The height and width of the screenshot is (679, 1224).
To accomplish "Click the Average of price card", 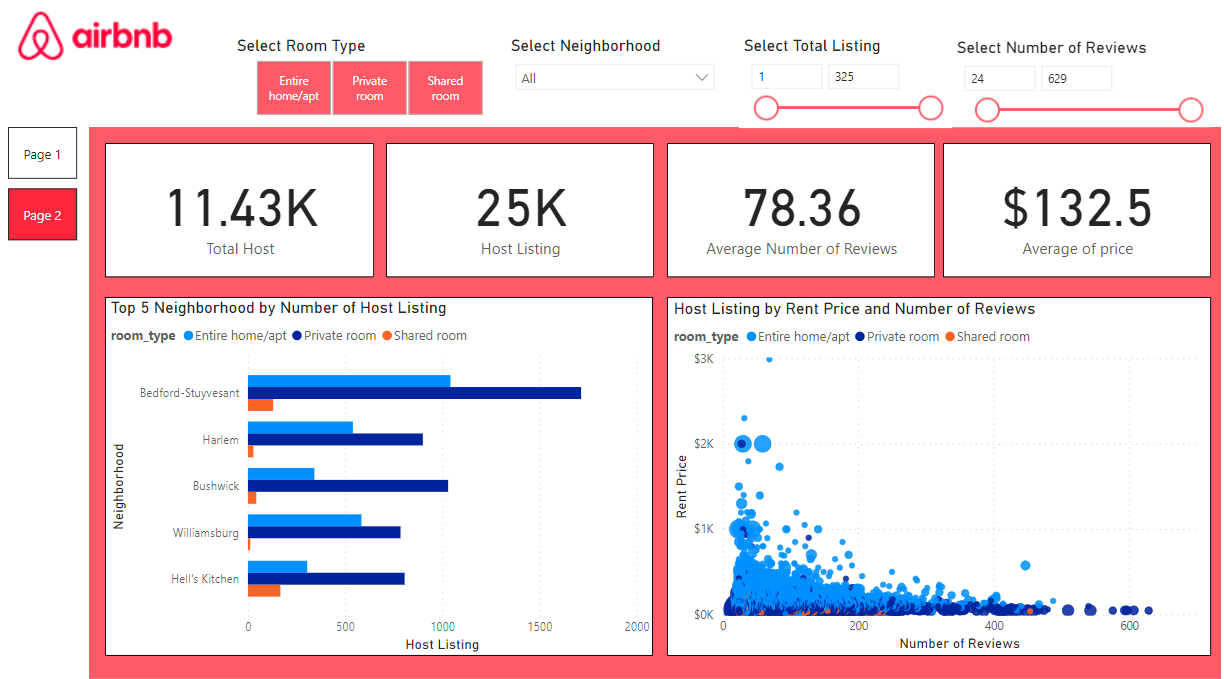I will pos(1076,210).
